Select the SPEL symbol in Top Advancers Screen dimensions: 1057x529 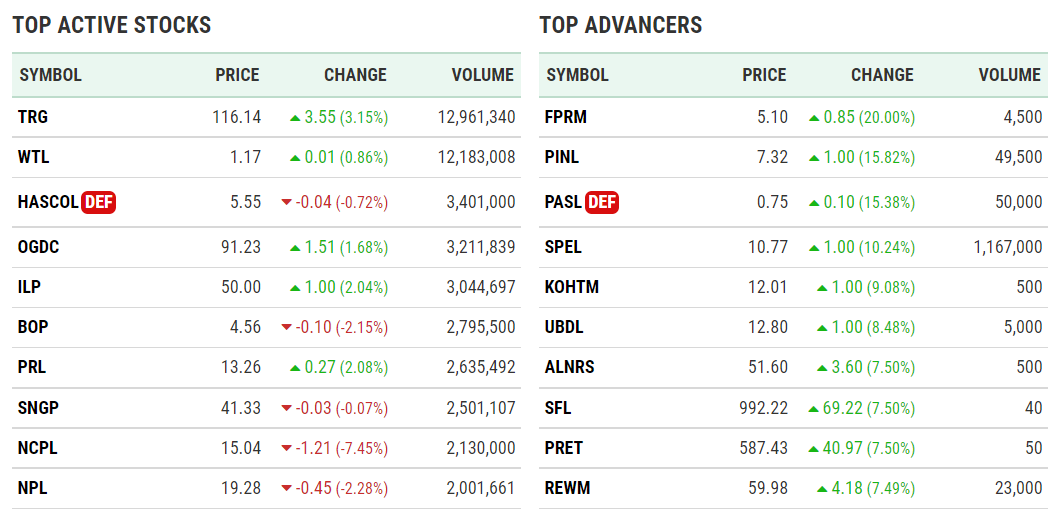click(564, 247)
